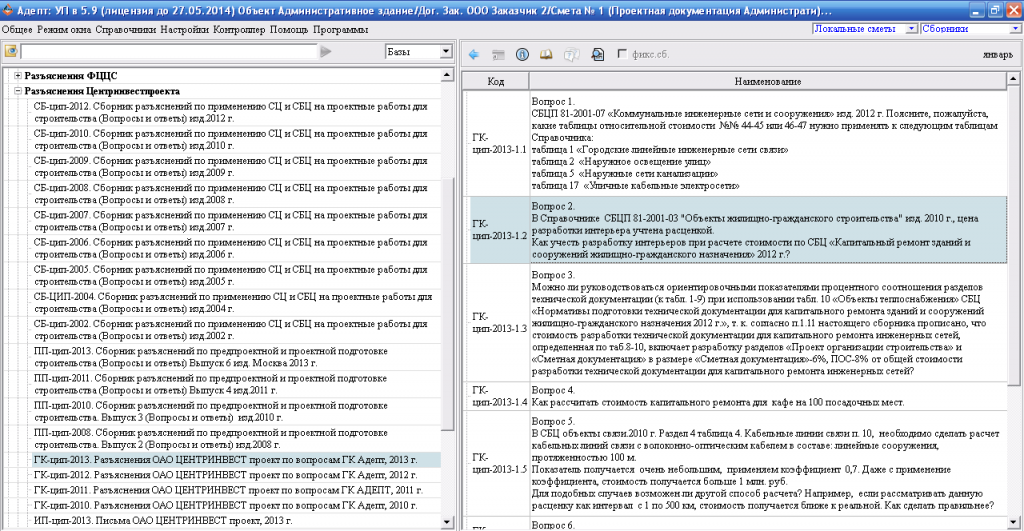1024x531 pixels.
Task: Click the январь label in the toolbar
Action: pyautogui.click(x=998, y=55)
